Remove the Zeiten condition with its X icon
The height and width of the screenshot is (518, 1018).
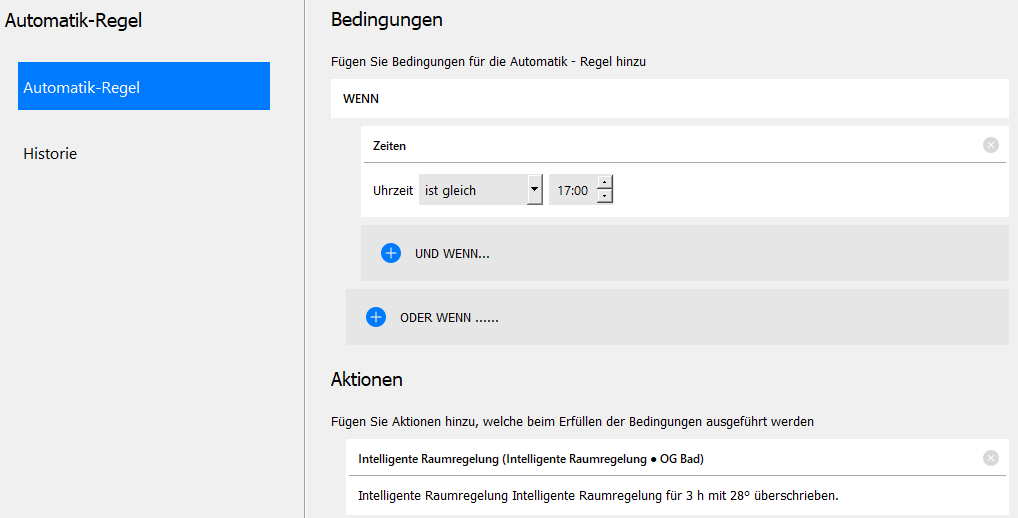tap(990, 145)
